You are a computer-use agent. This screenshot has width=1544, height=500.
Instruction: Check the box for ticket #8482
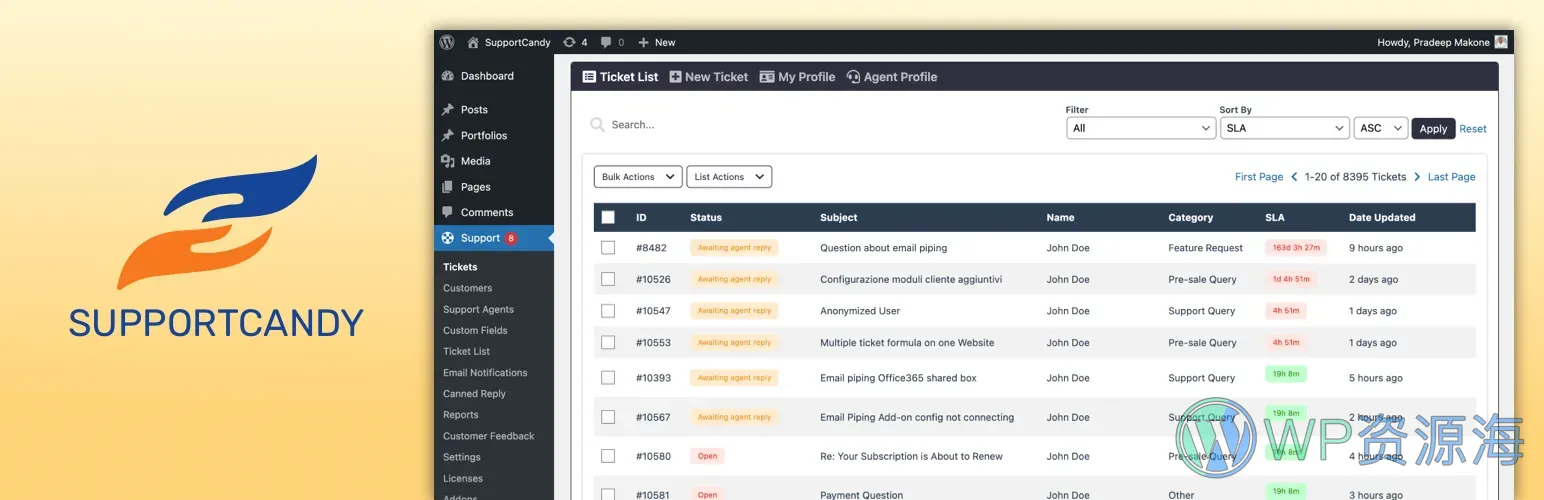point(608,248)
